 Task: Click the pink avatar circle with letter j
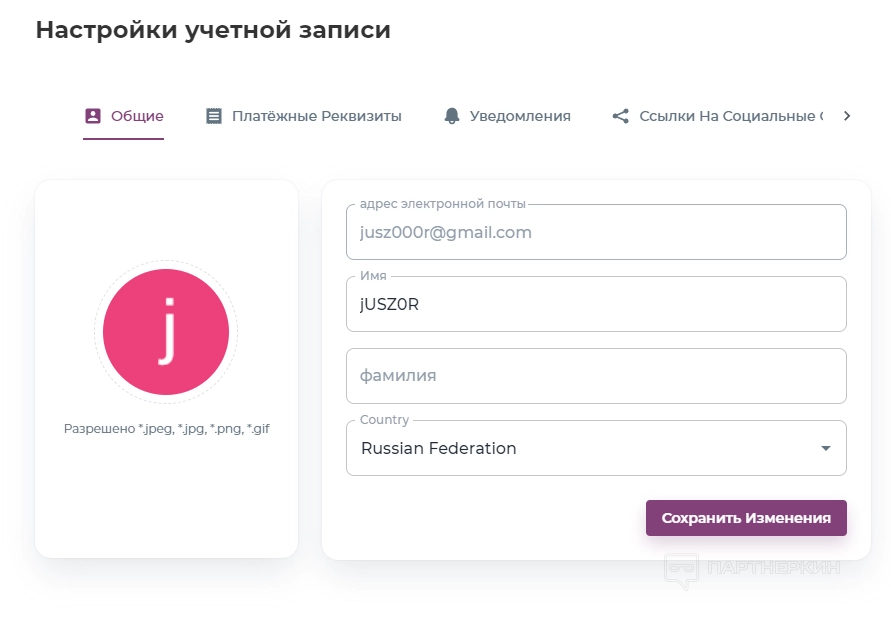[x=166, y=332]
